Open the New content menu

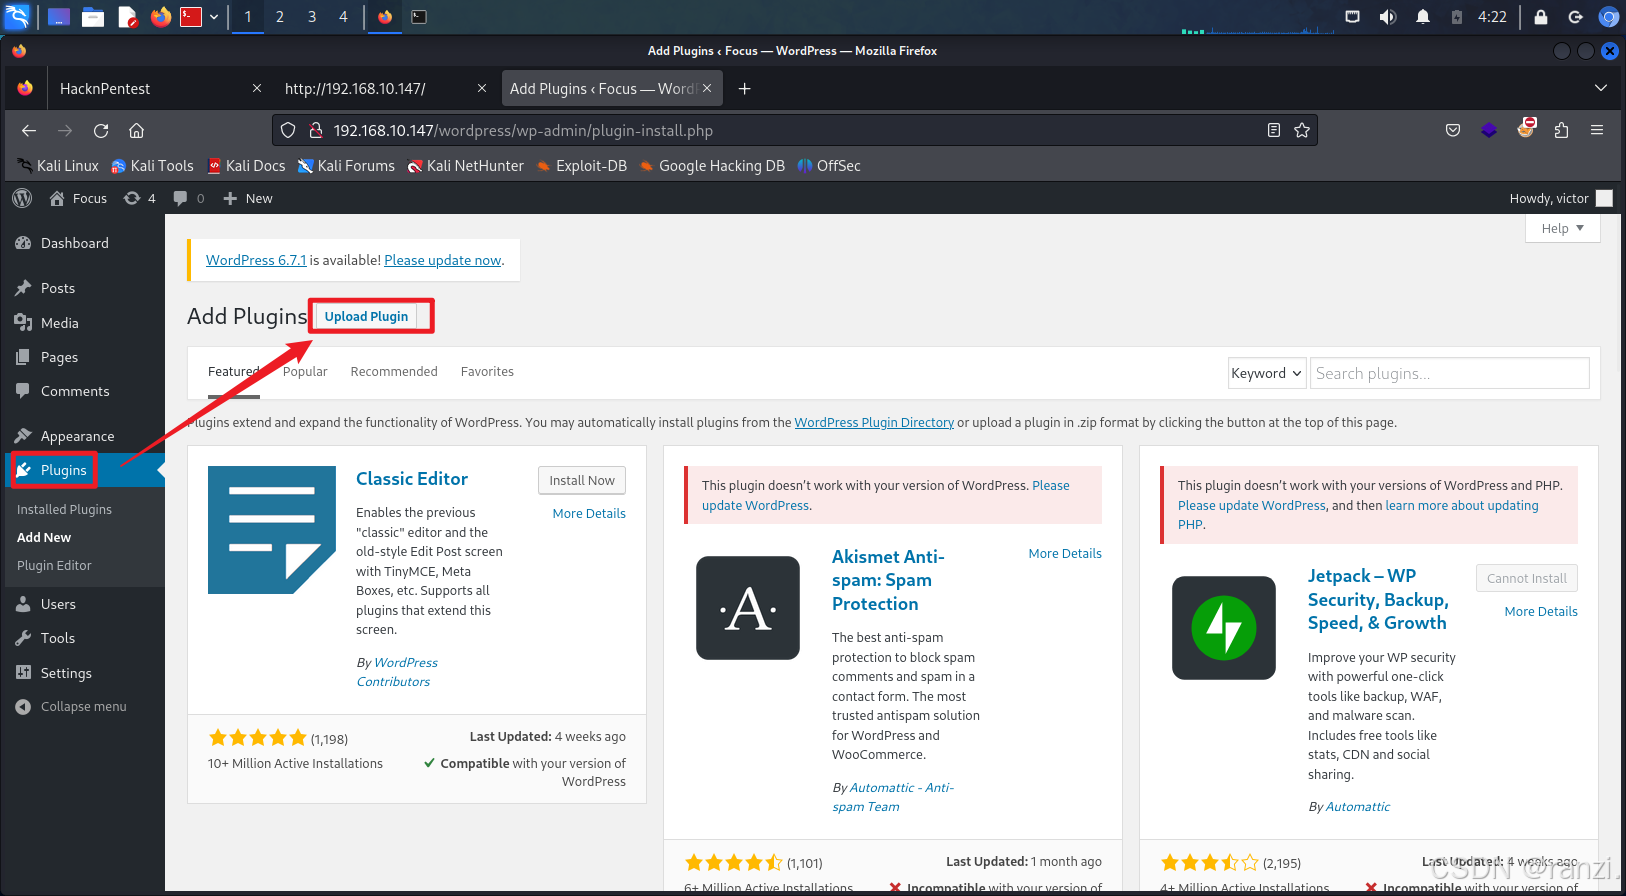(247, 198)
